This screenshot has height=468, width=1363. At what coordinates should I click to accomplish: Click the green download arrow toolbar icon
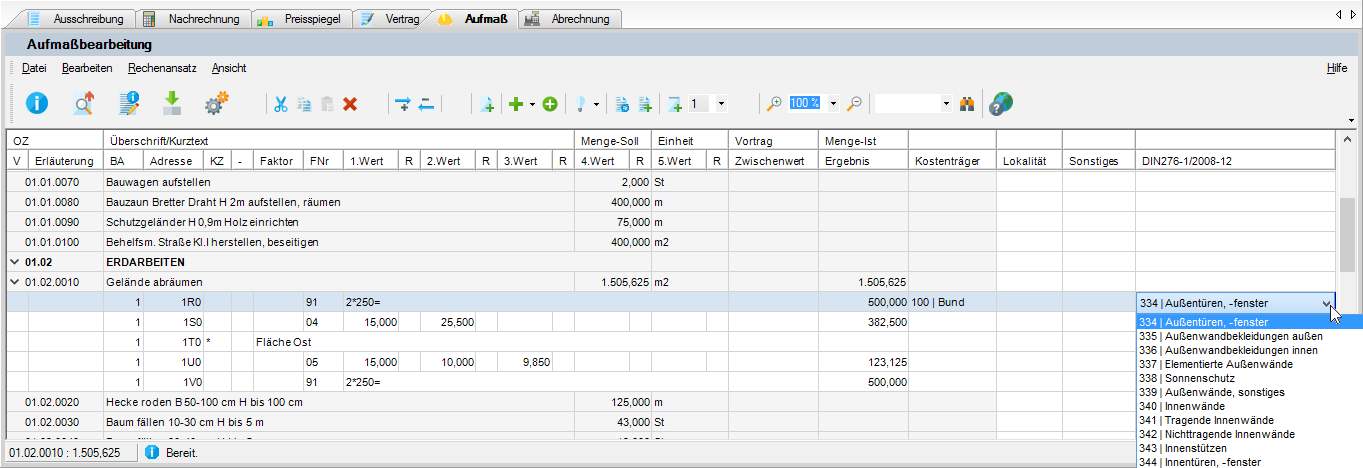tap(172, 102)
